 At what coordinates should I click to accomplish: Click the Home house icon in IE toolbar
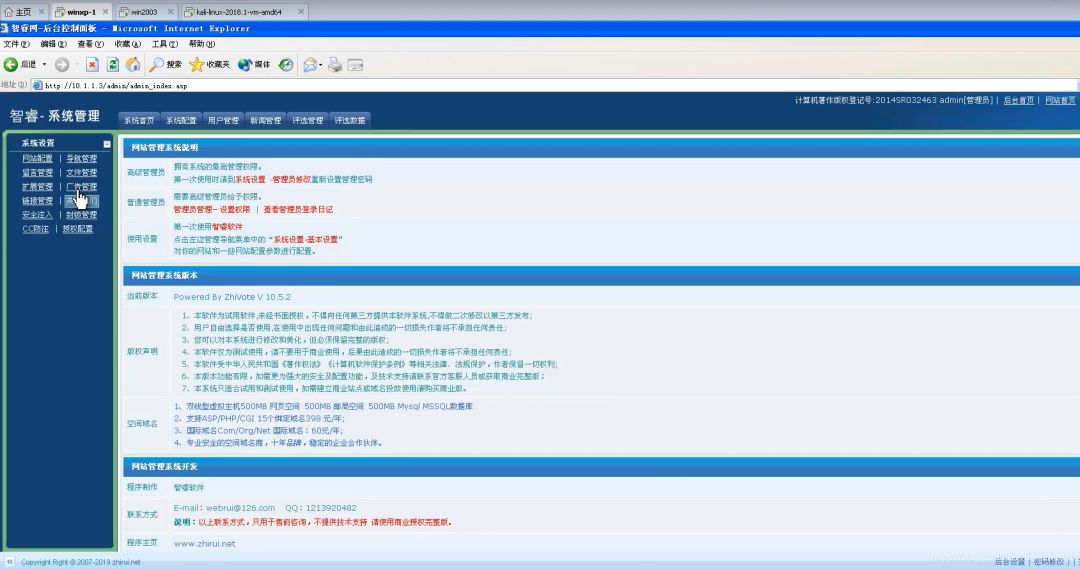(x=133, y=65)
